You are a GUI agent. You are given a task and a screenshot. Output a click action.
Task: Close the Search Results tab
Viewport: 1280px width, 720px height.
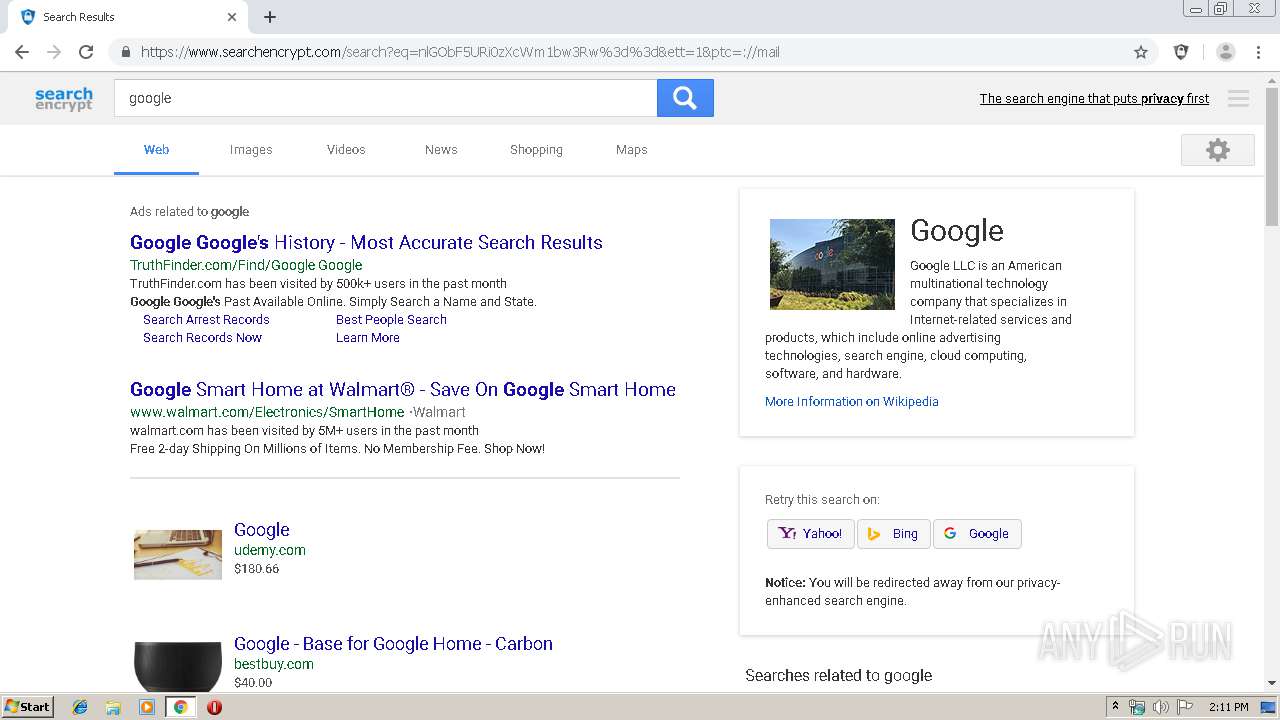[232, 17]
